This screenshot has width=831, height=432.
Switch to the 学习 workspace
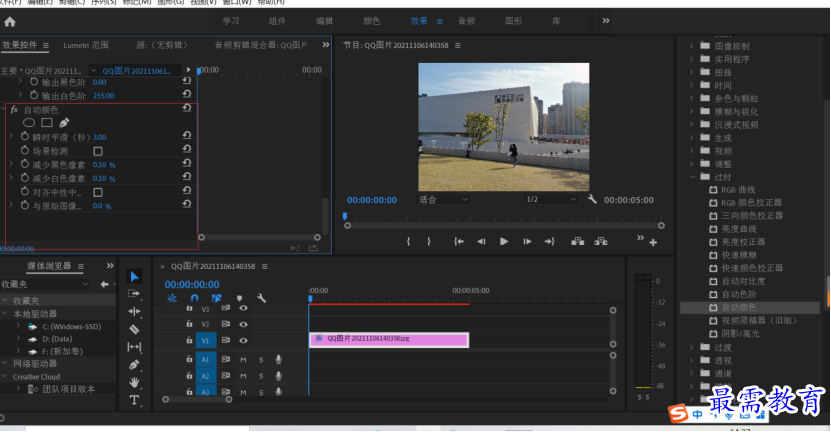tap(231, 21)
